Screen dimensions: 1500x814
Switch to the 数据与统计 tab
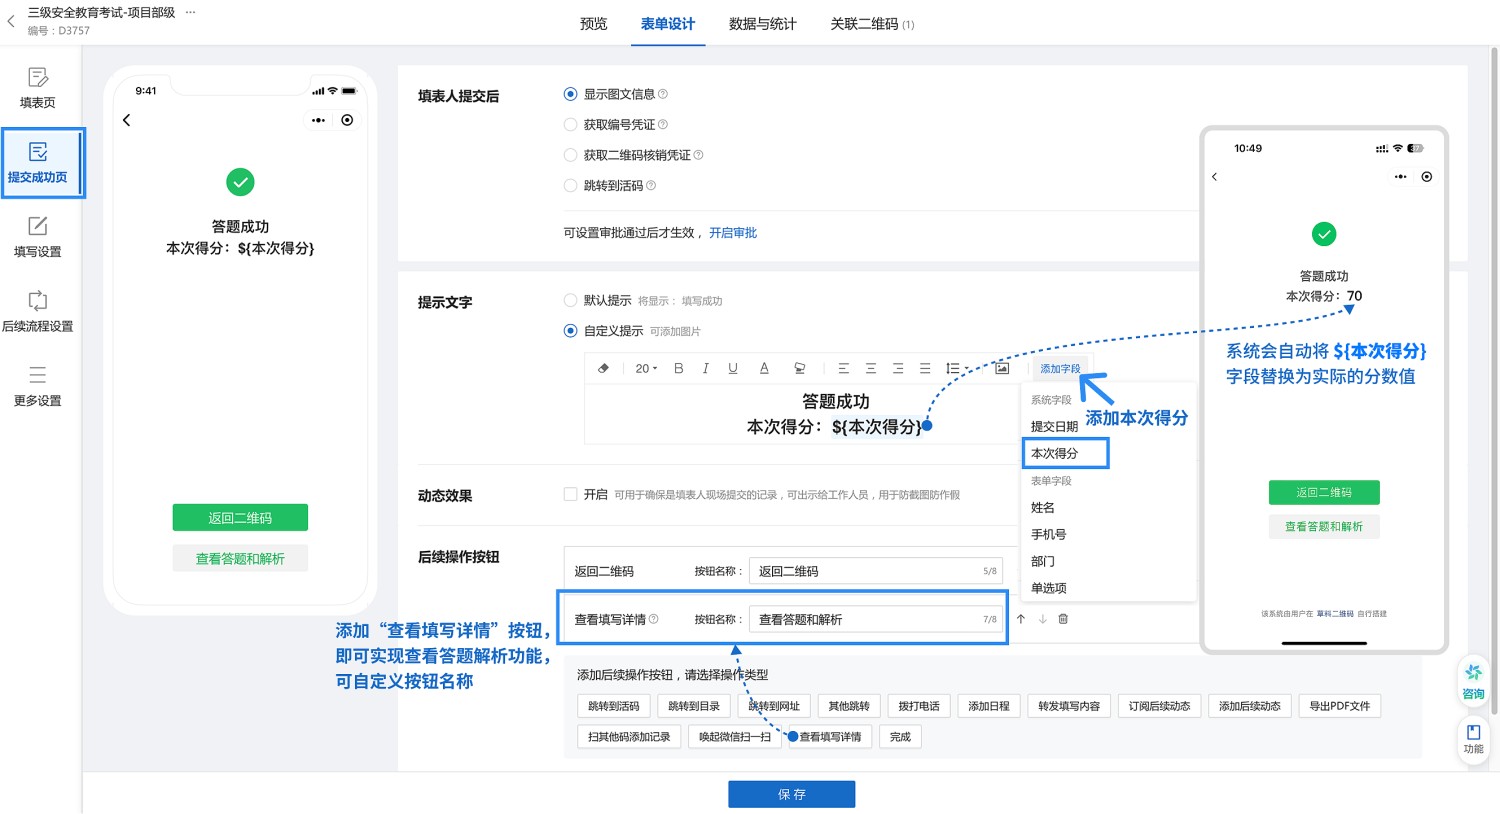tap(762, 24)
